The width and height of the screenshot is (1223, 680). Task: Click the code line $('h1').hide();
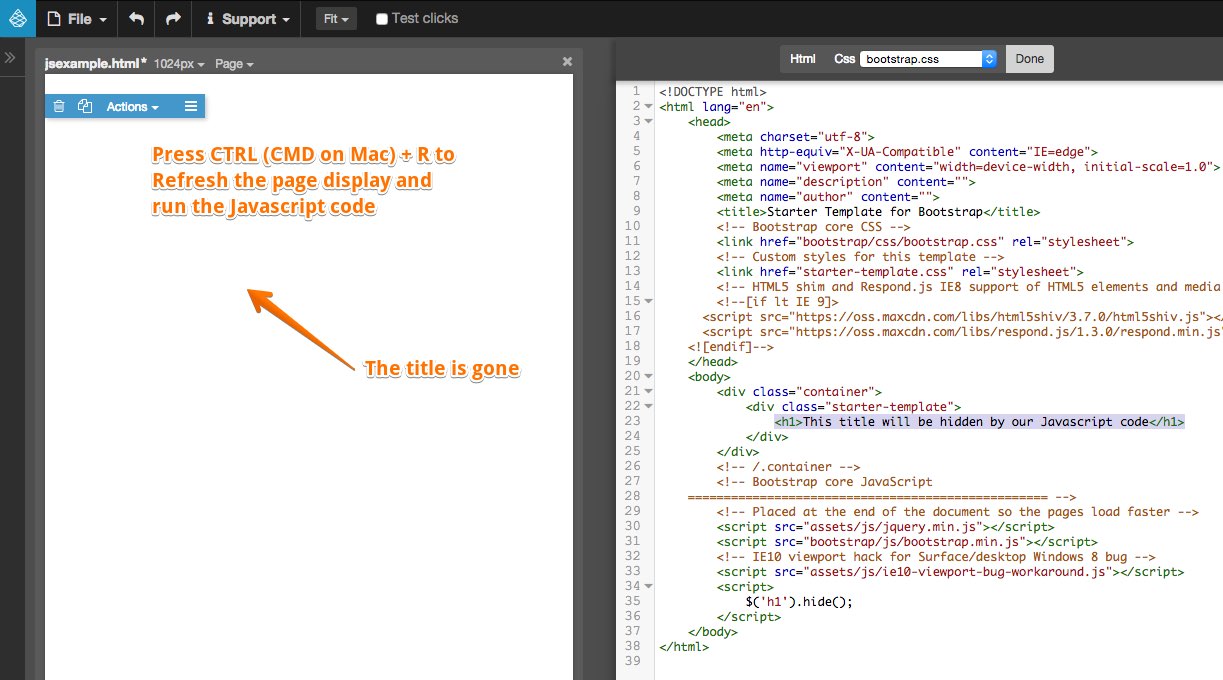[798, 602]
